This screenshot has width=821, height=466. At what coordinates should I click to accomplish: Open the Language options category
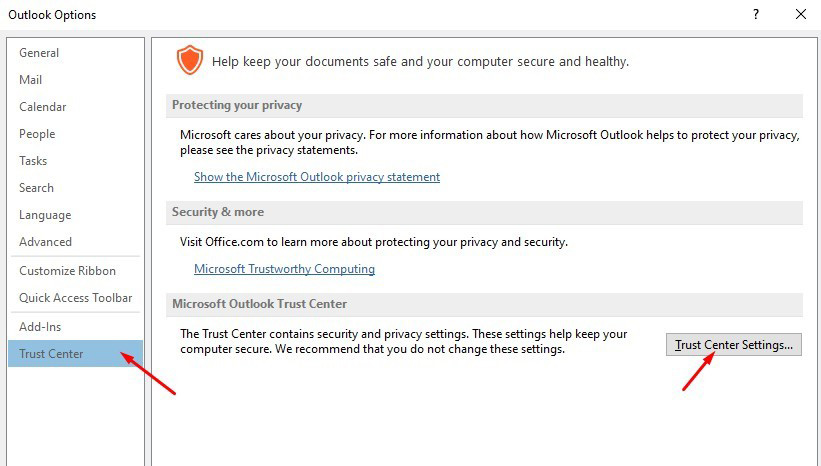[x=45, y=215]
